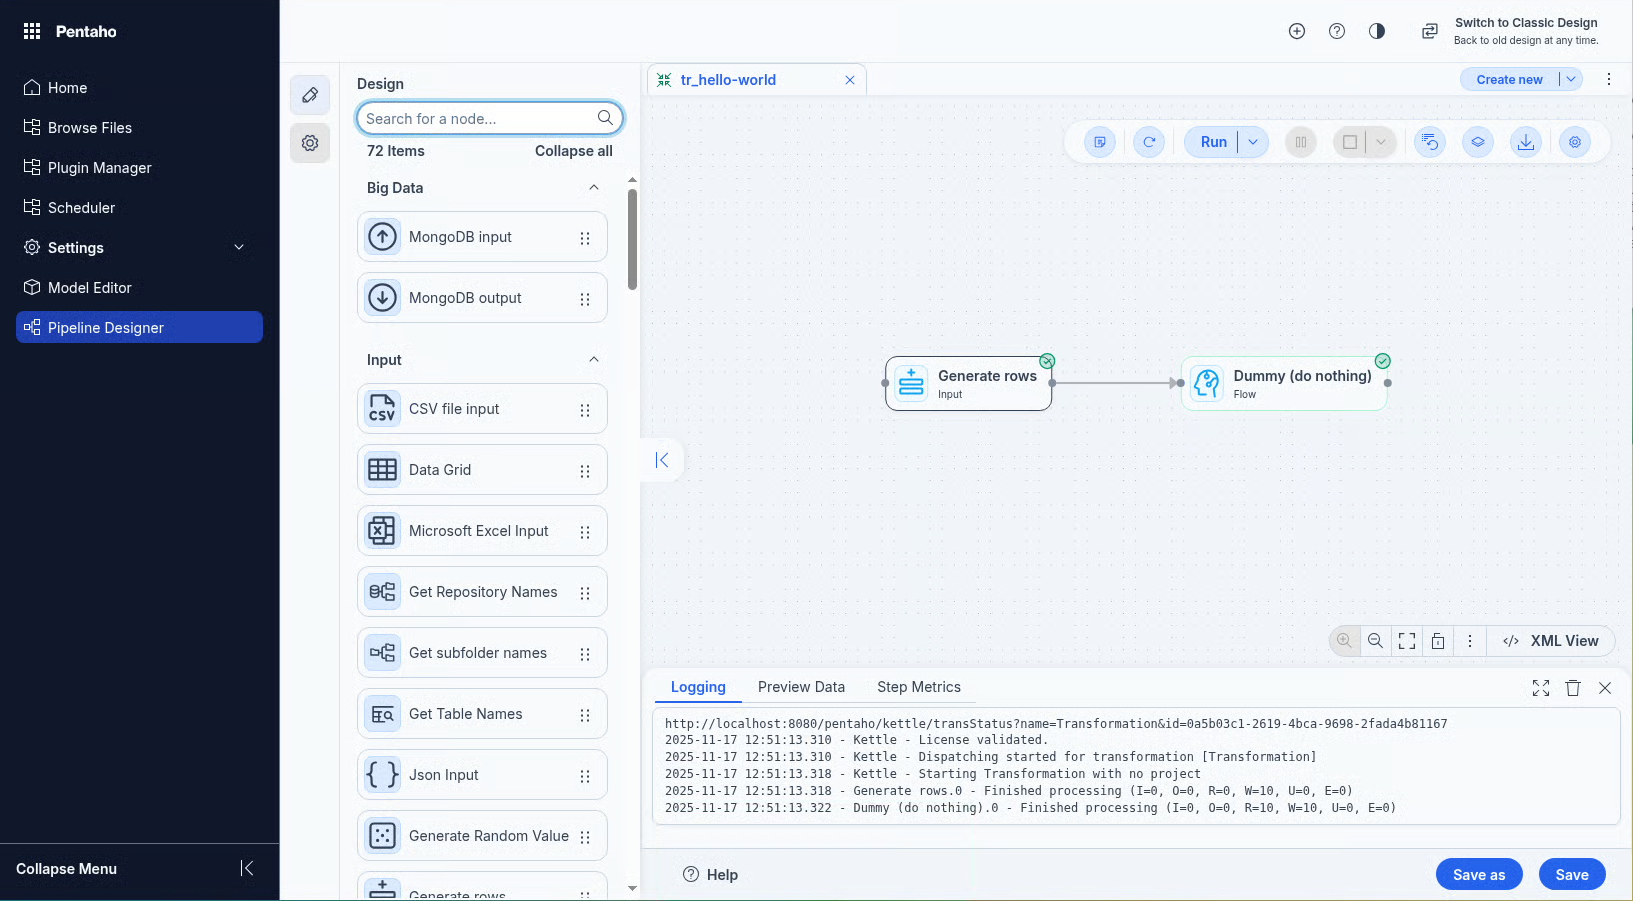Click the Design panel vertical scrollbar
This screenshot has height=901, width=1633.
[x=632, y=240]
